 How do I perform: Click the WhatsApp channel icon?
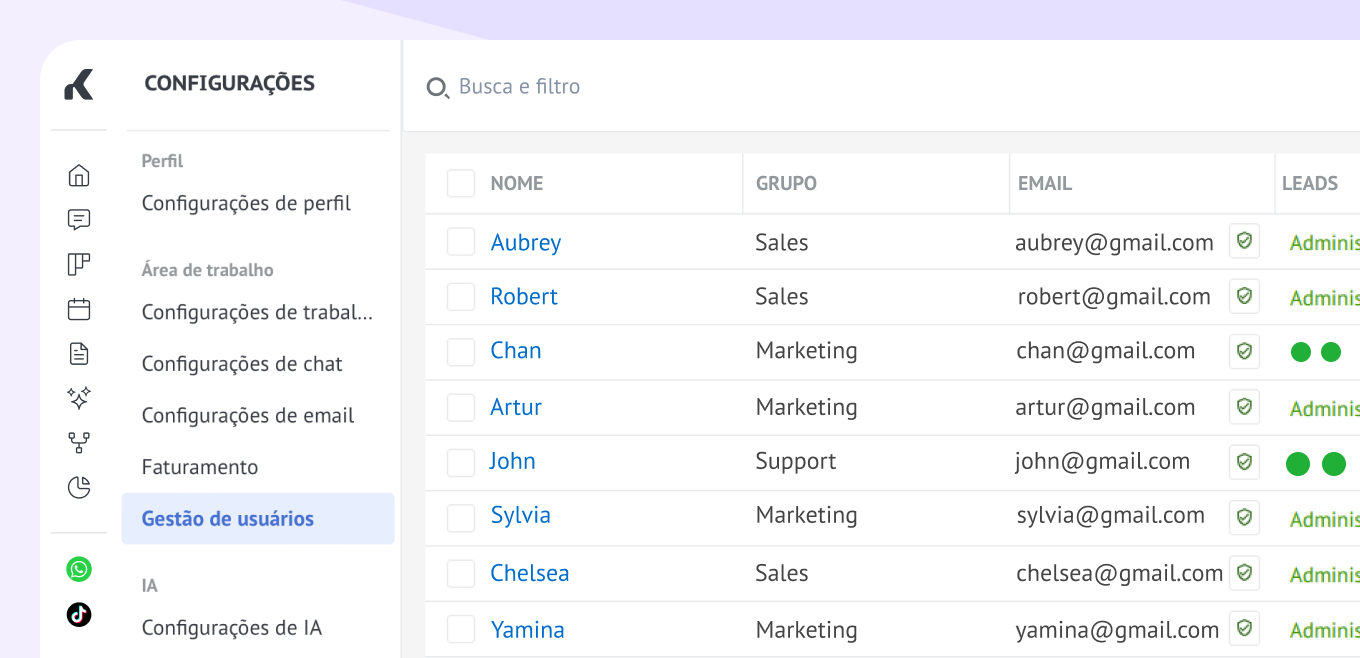[x=79, y=569]
